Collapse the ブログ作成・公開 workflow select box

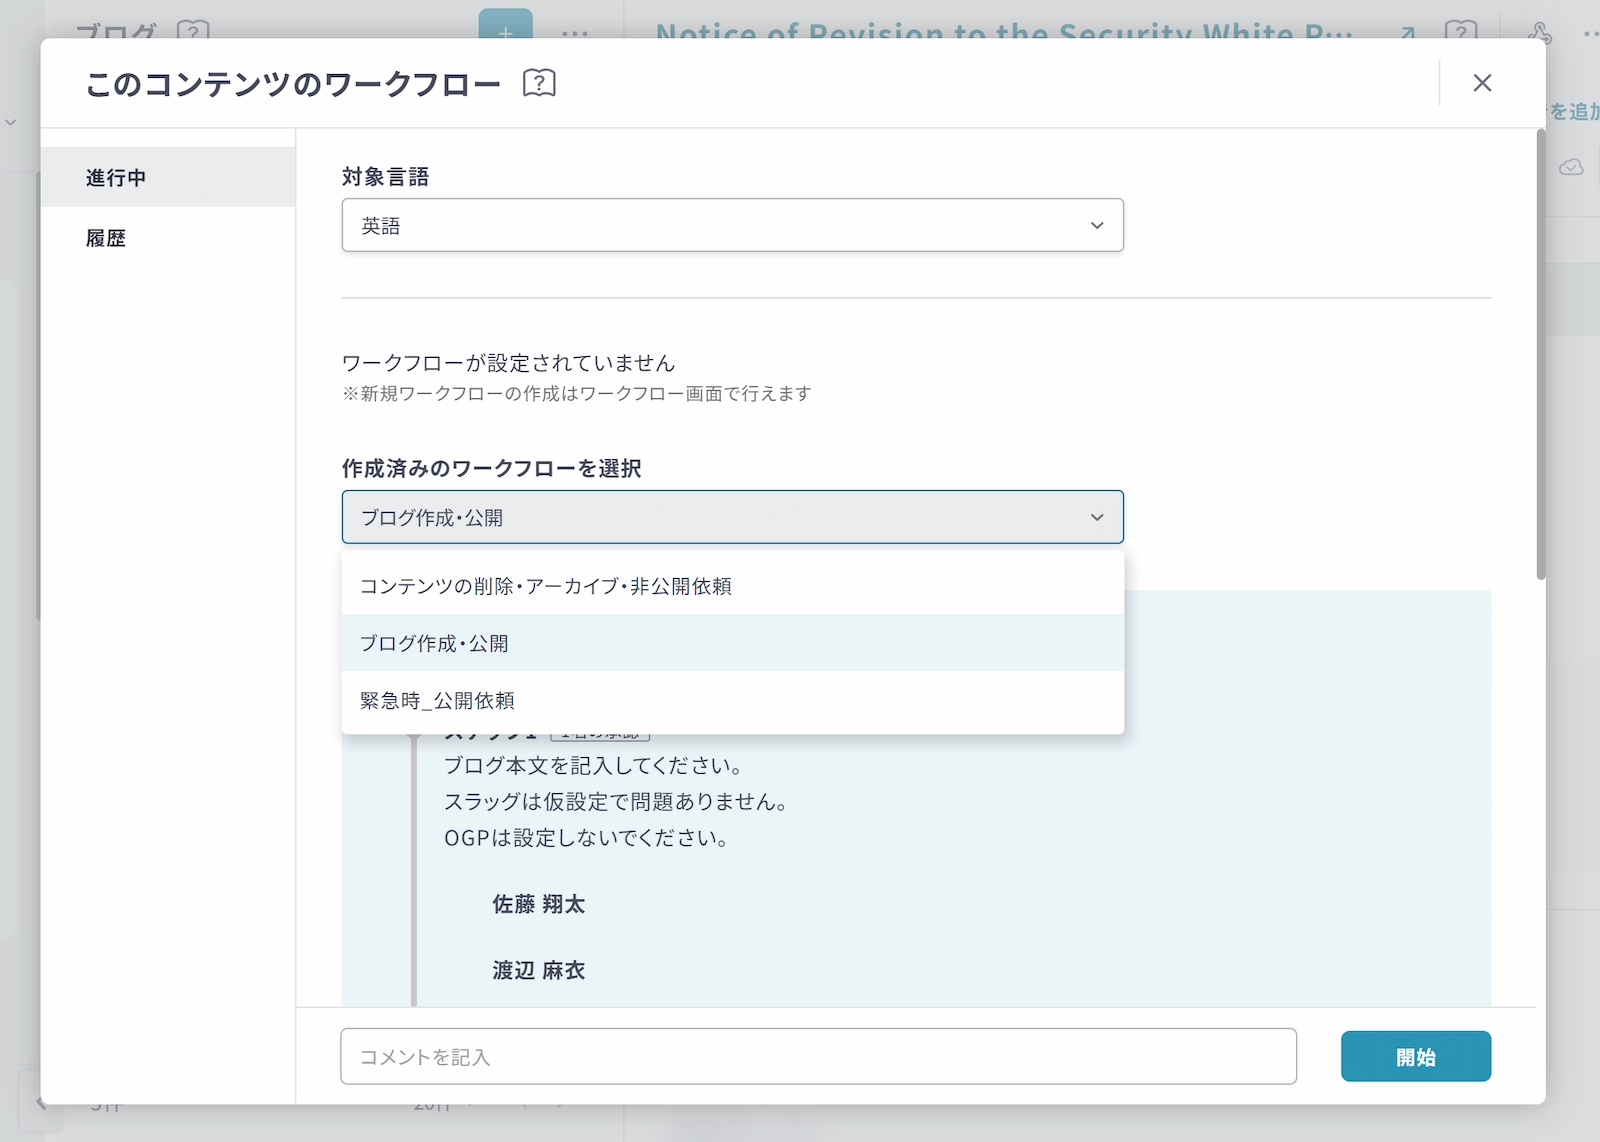click(x=732, y=518)
